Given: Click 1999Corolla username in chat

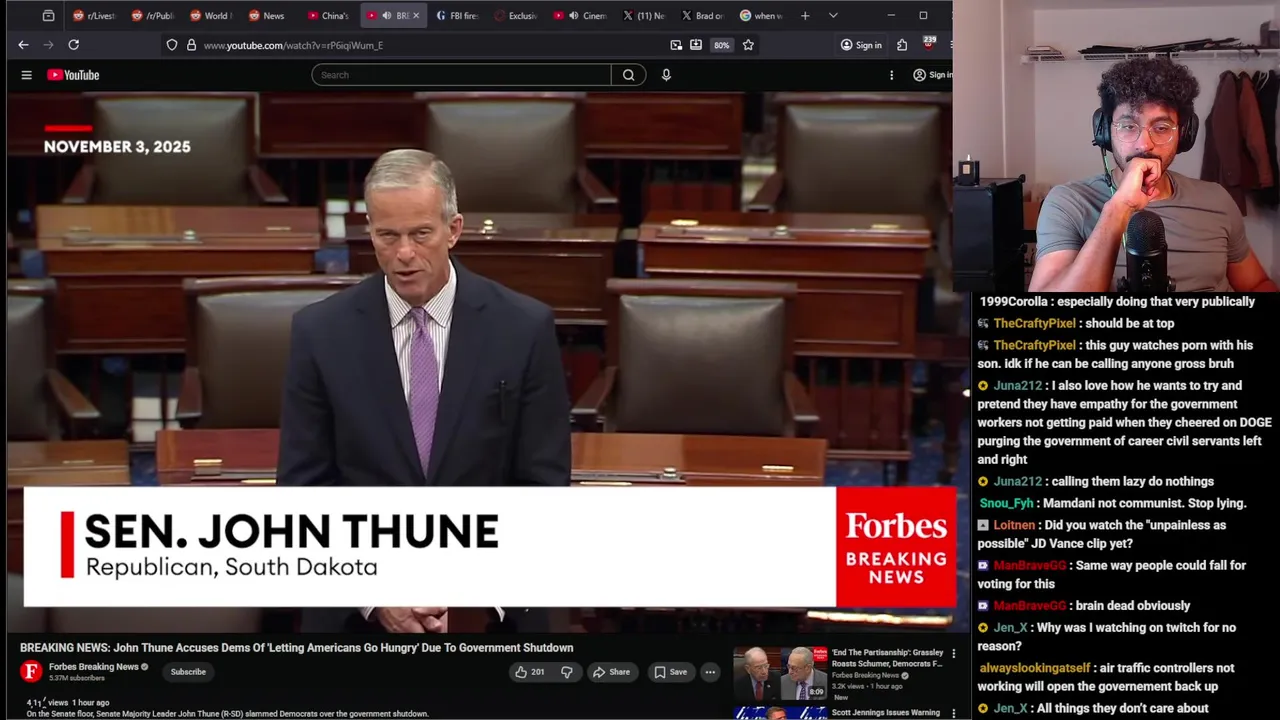Looking at the screenshot, I should point(1014,301).
